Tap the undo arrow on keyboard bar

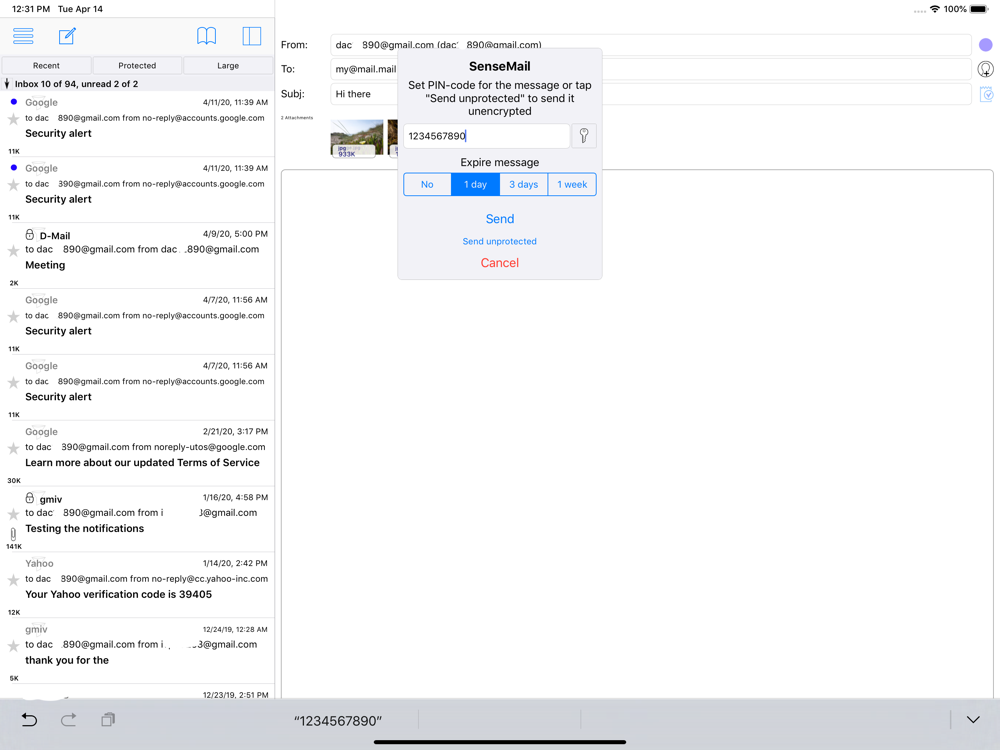tap(29, 720)
